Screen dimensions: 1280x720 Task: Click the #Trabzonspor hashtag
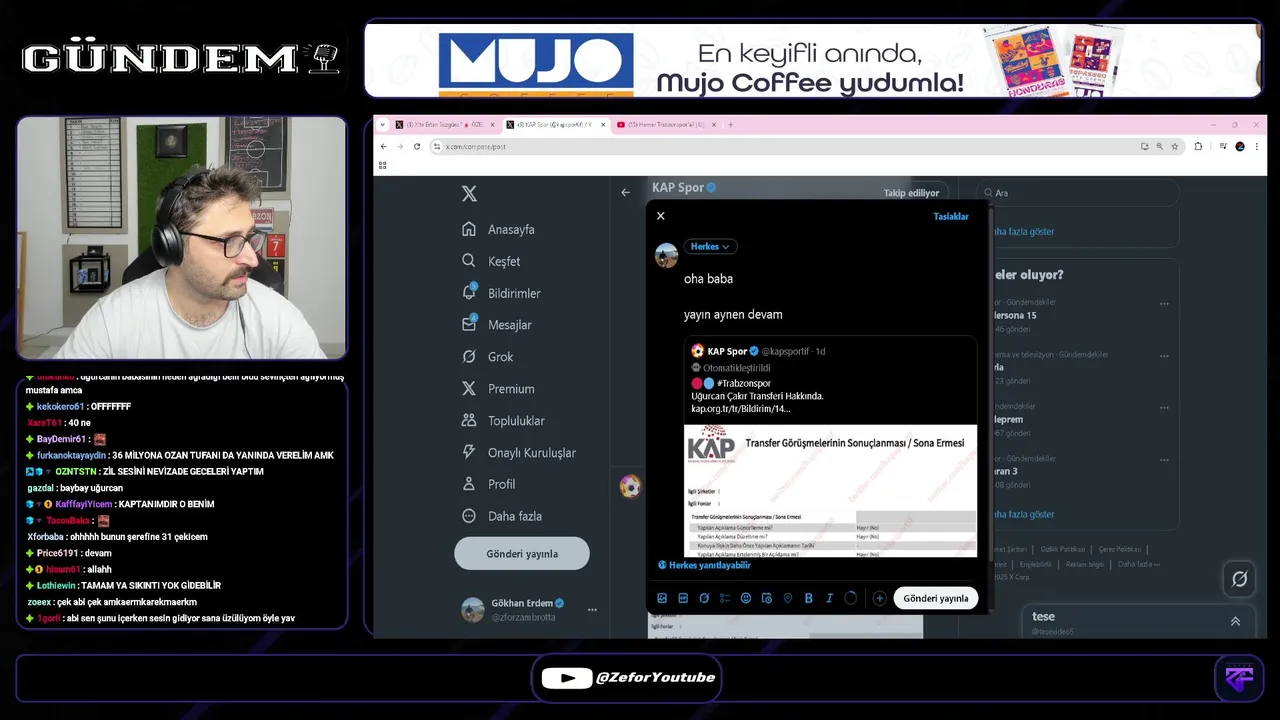click(744, 383)
